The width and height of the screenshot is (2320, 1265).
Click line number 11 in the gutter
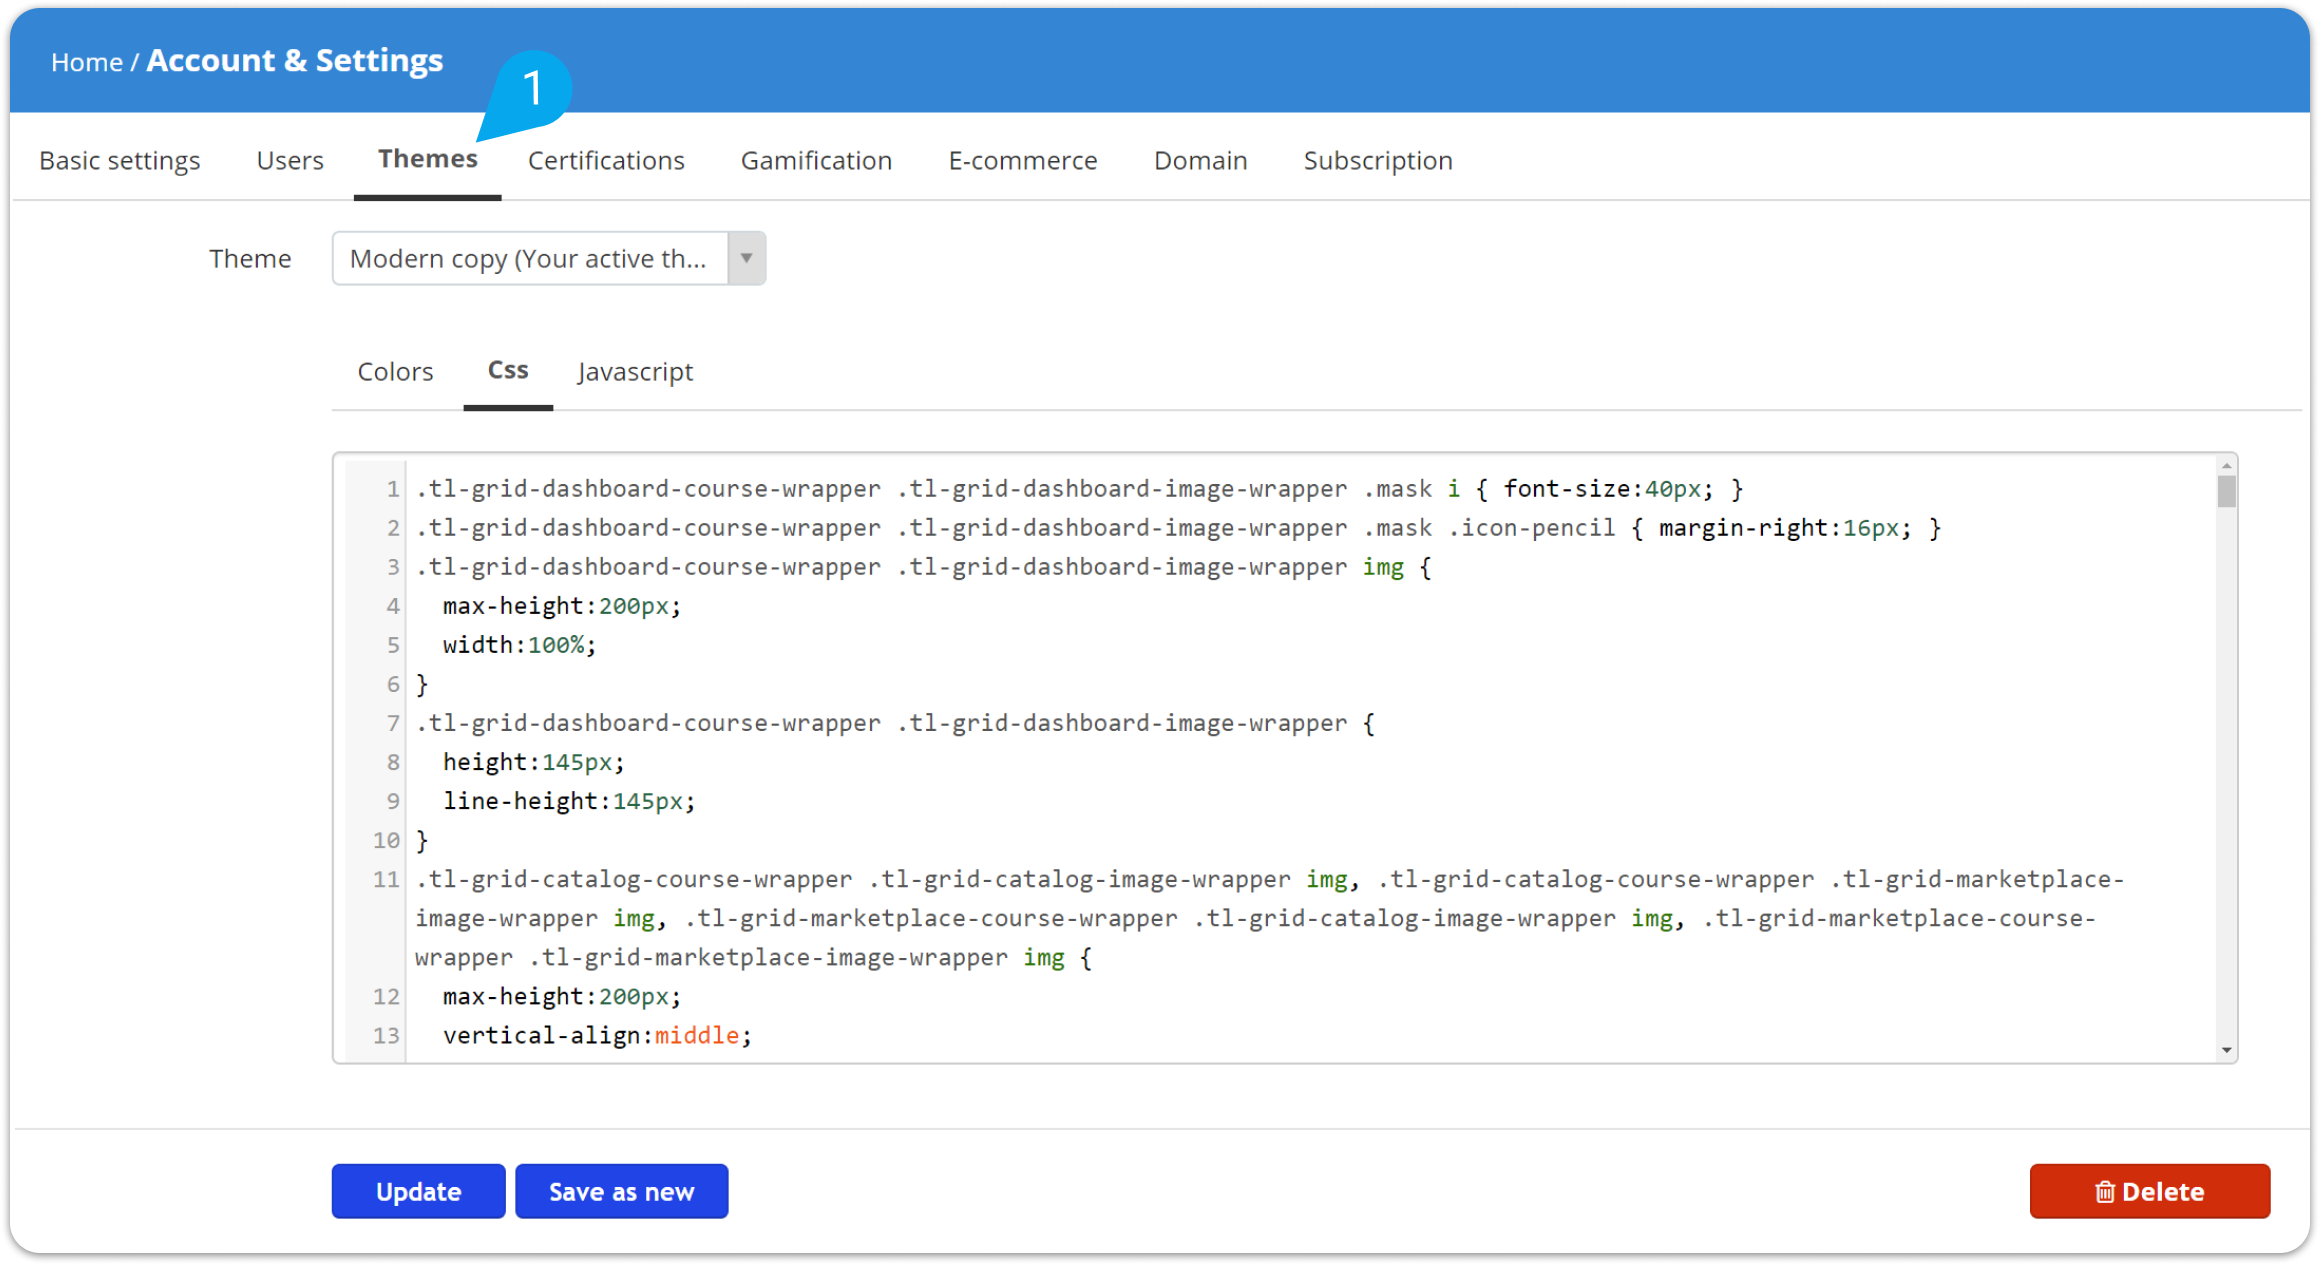[x=386, y=880]
